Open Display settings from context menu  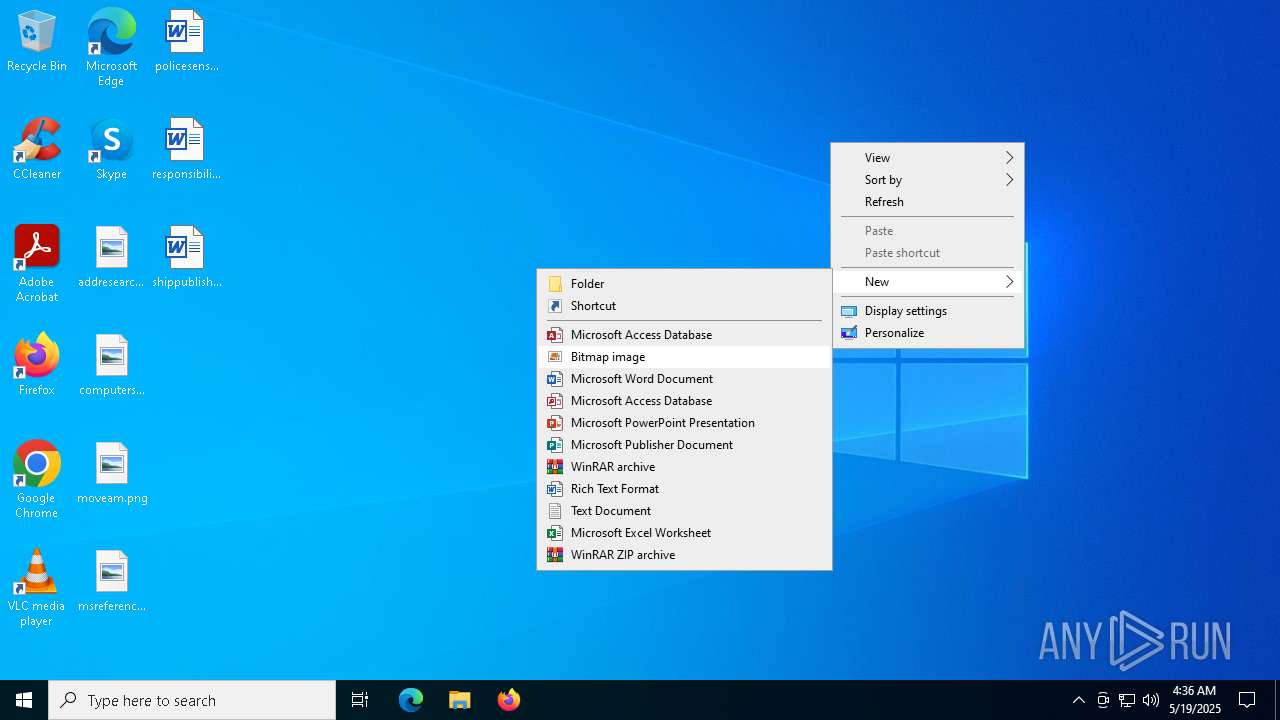pos(928,310)
